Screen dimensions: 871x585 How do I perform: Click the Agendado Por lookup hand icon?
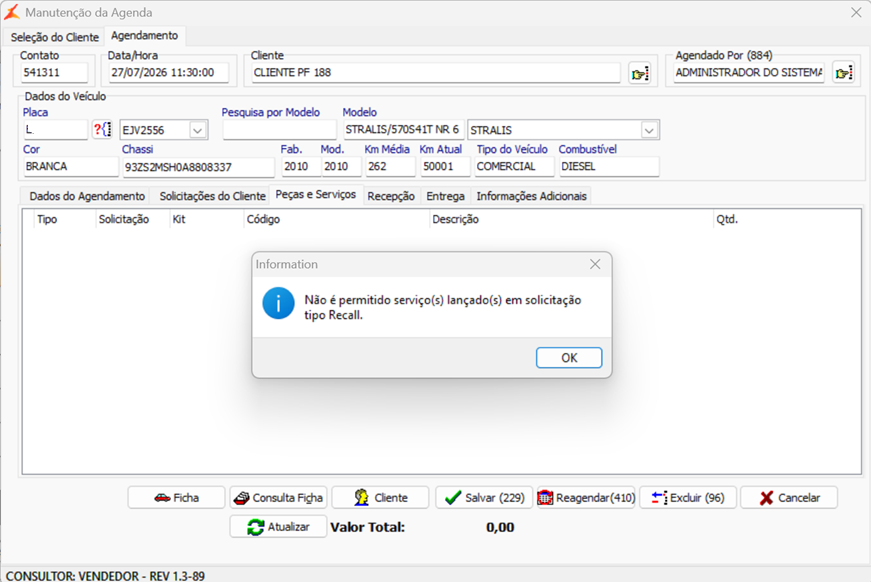coord(843,73)
